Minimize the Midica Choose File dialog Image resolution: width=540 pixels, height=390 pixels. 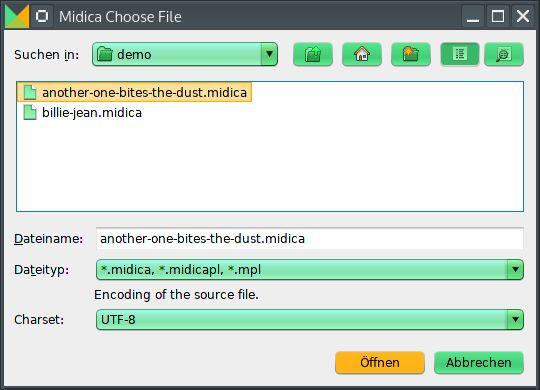473,16
